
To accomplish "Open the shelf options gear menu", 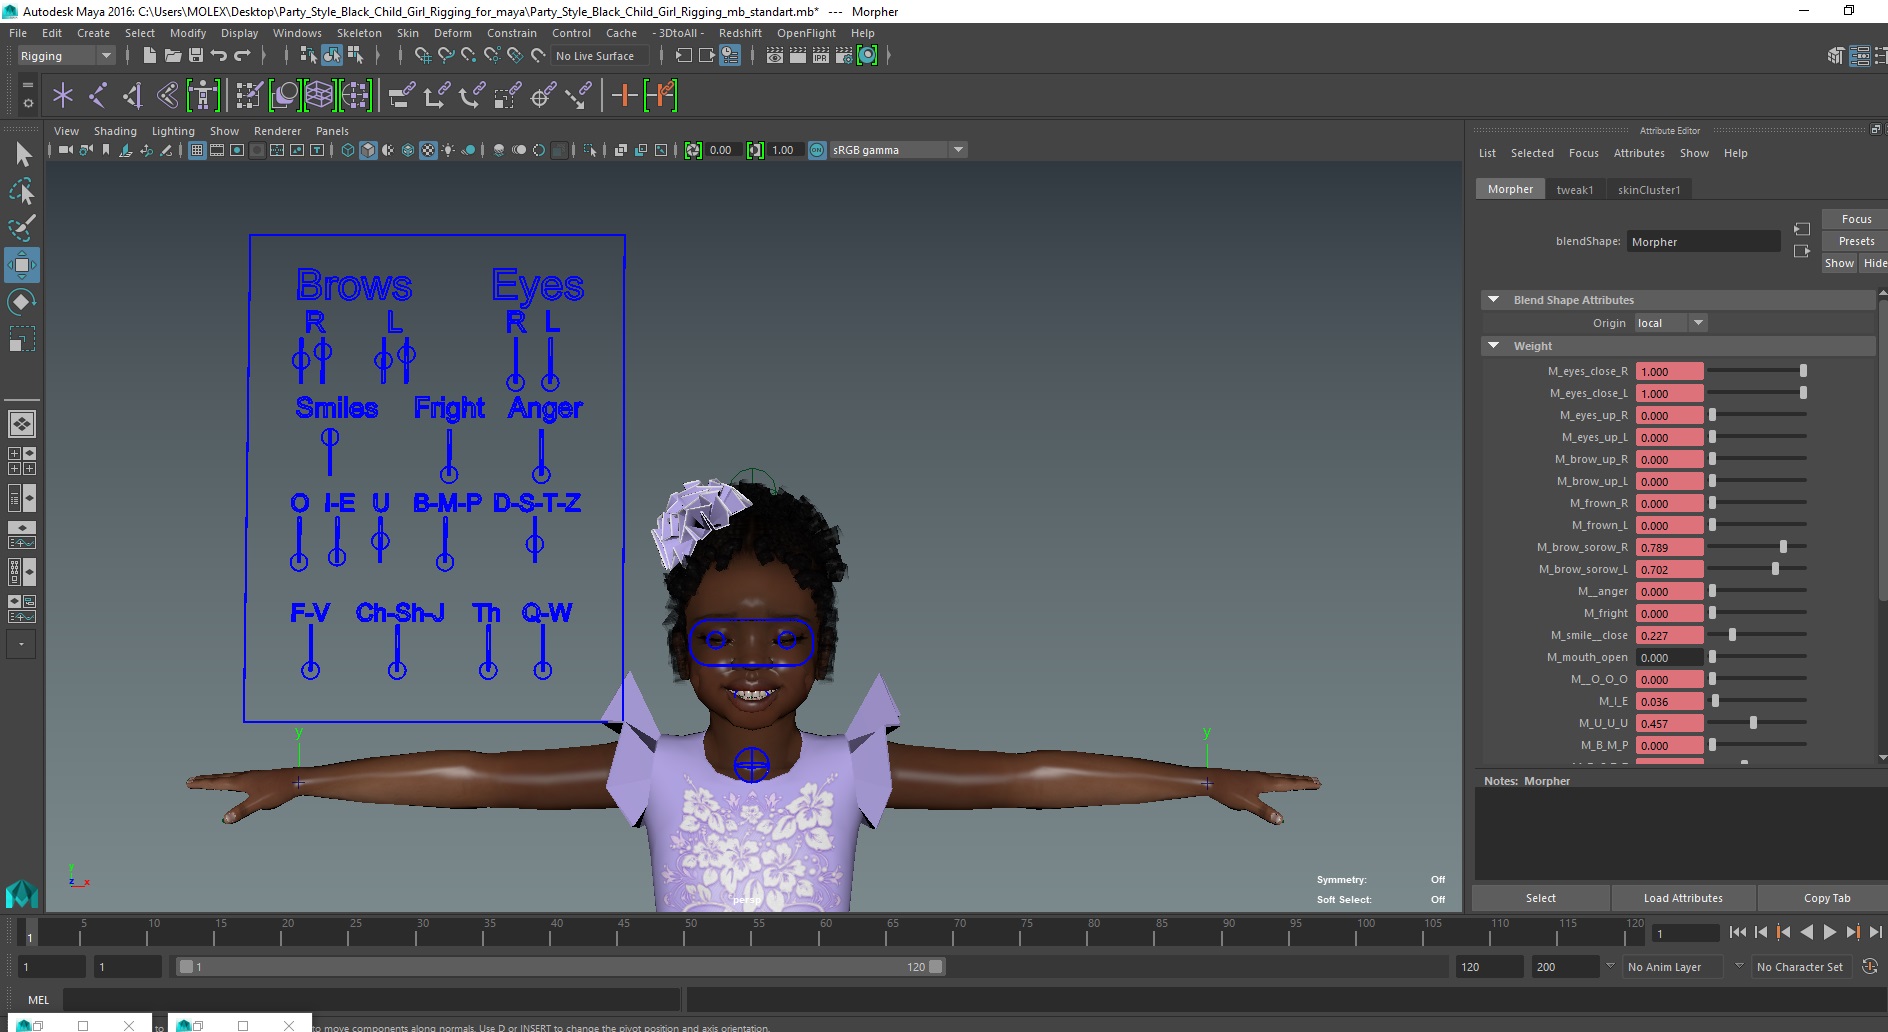I will click(28, 103).
